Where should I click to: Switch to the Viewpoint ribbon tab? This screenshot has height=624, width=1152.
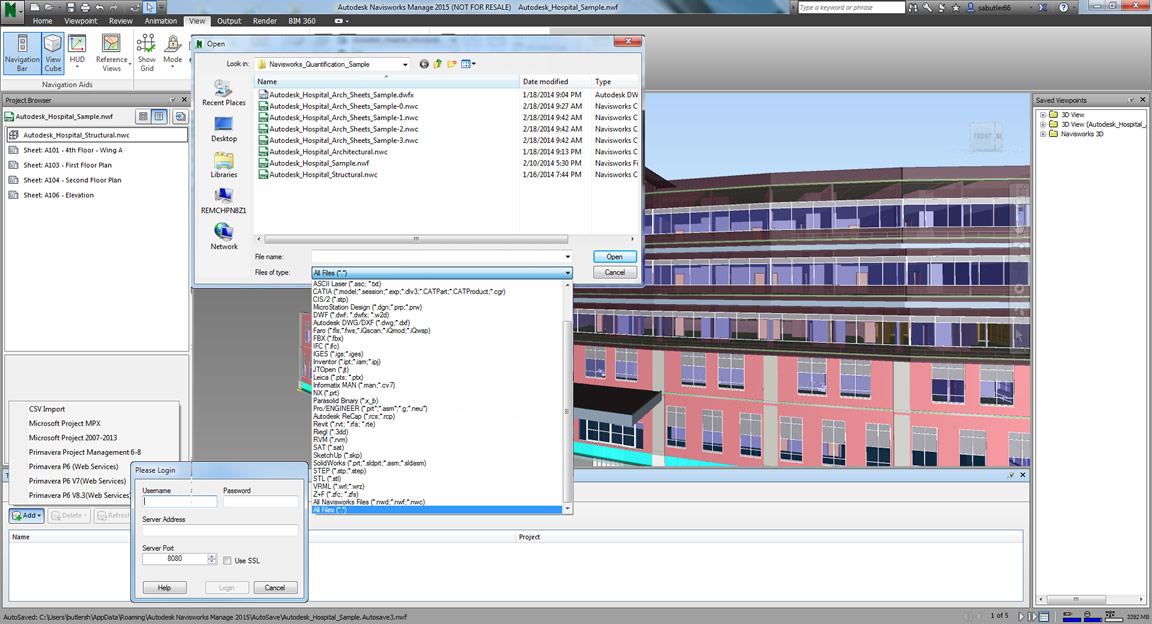pyautogui.click(x=81, y=21)
